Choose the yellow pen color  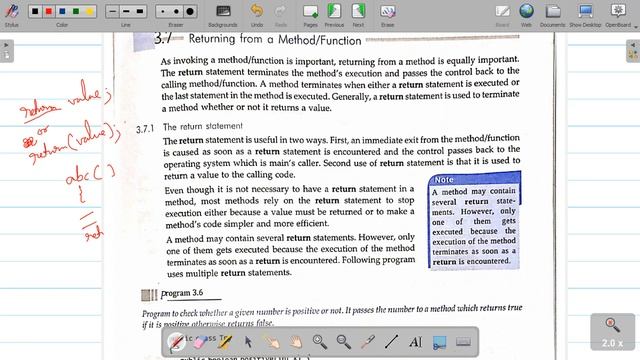tap(89, 11)
